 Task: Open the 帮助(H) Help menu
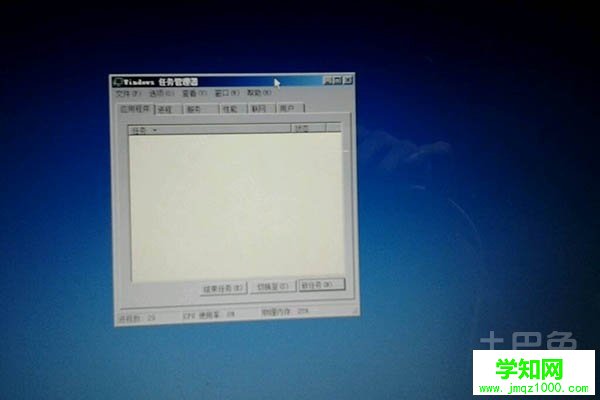tap(259, 92)
